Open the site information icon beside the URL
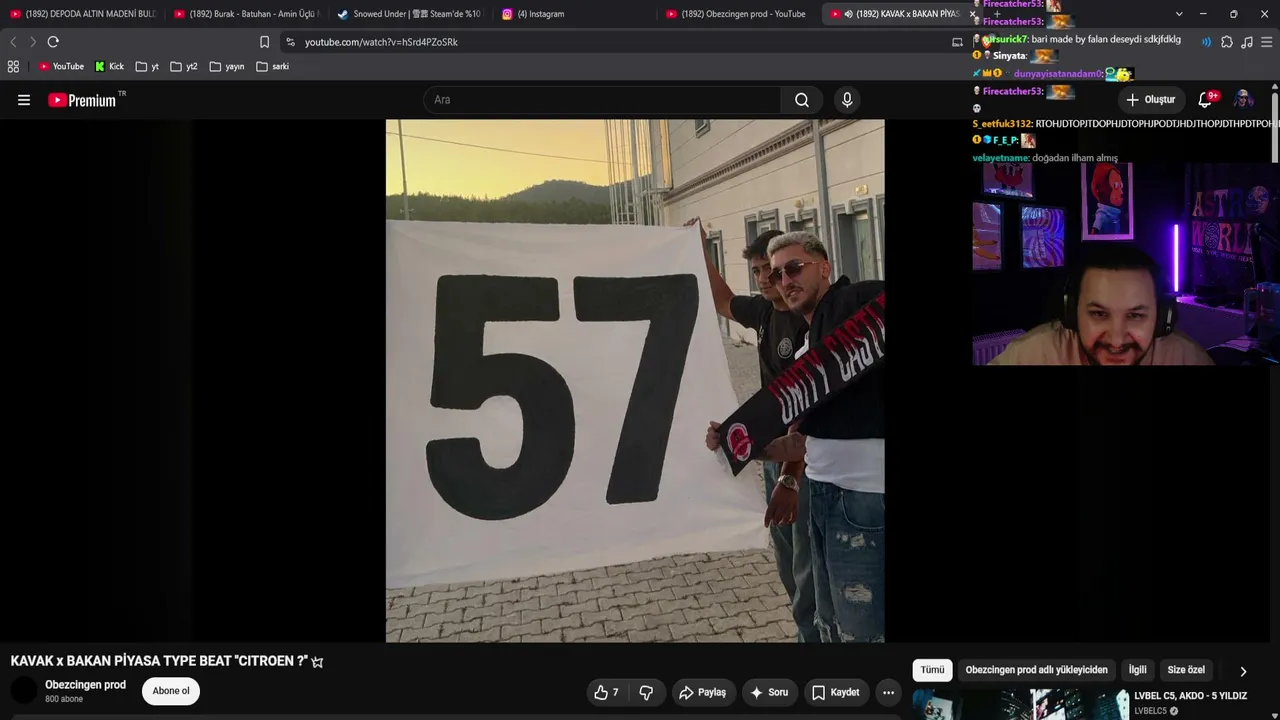Image resolution: width=1280 pixels, height=720 pixels. pyautogui.click(x=290, y=42)
